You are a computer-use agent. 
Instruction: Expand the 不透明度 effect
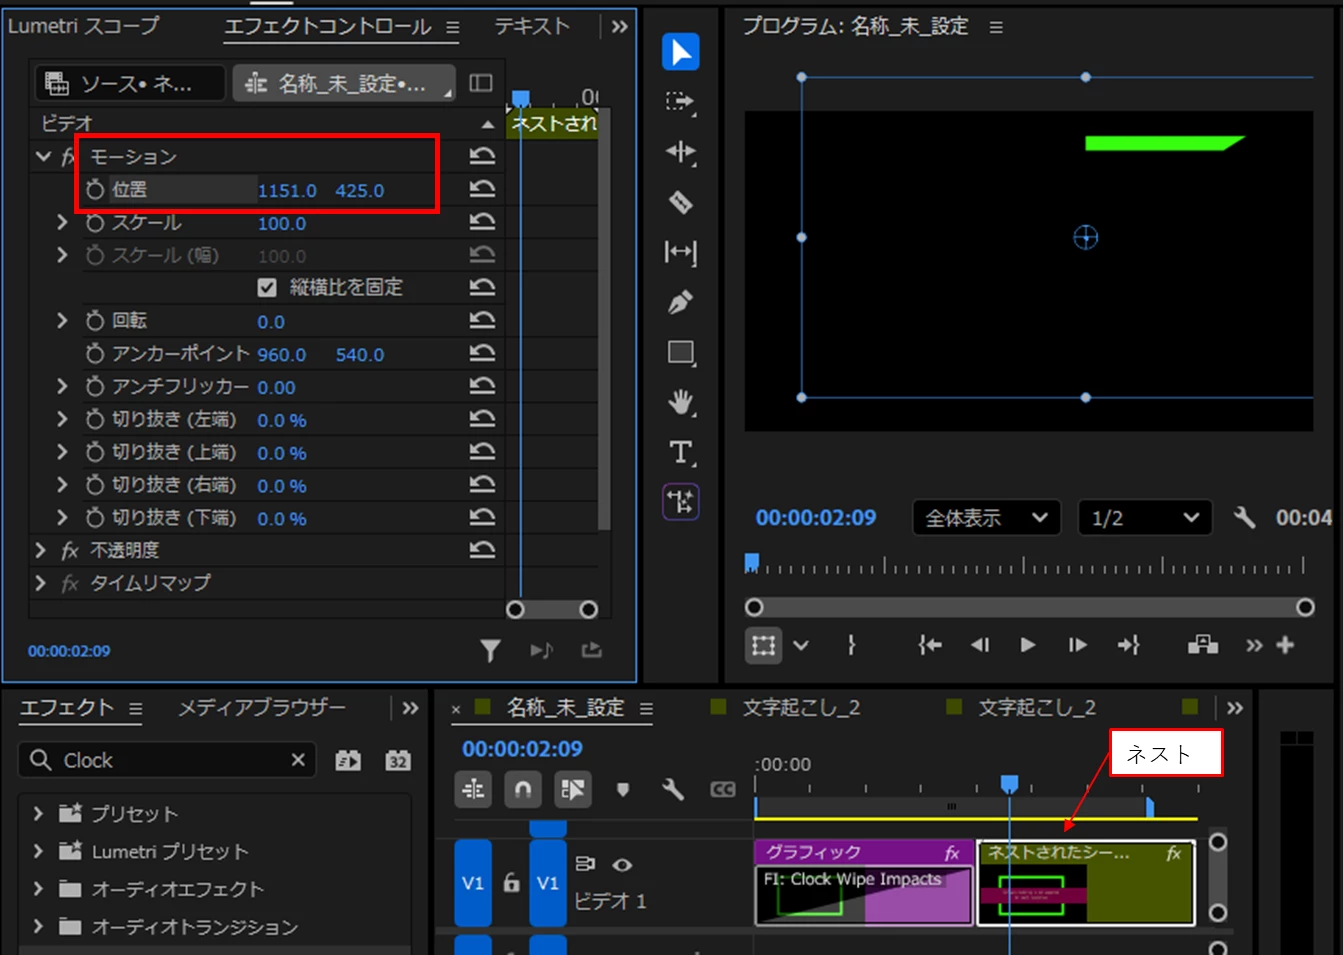(x=40, y=550)
